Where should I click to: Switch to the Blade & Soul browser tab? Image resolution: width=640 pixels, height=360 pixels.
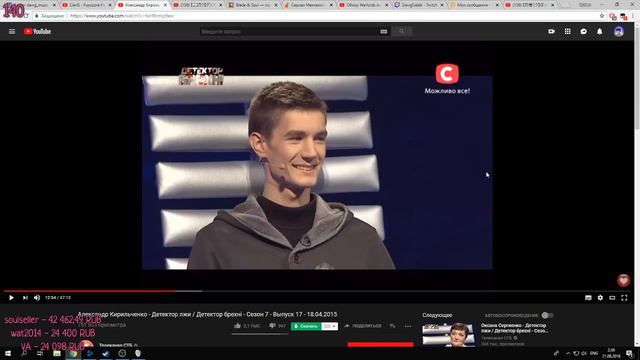pos(252,5)
